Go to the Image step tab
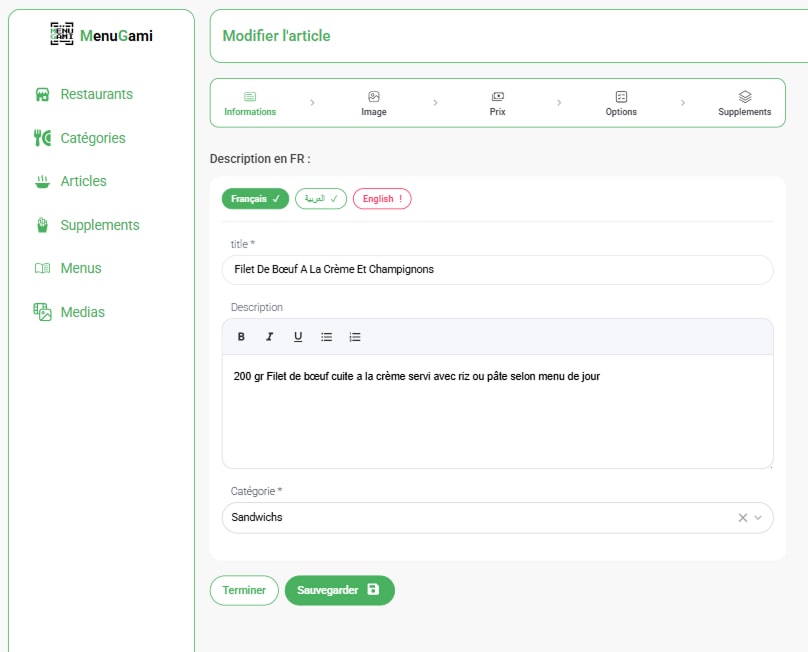This screenshot has width=808, height=652. [374, 104]
